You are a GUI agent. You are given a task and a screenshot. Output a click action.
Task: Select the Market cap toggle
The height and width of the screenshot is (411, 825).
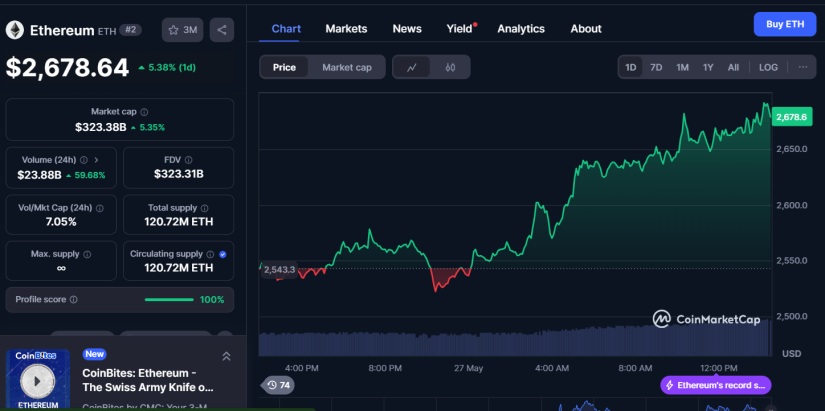(347, 67)
